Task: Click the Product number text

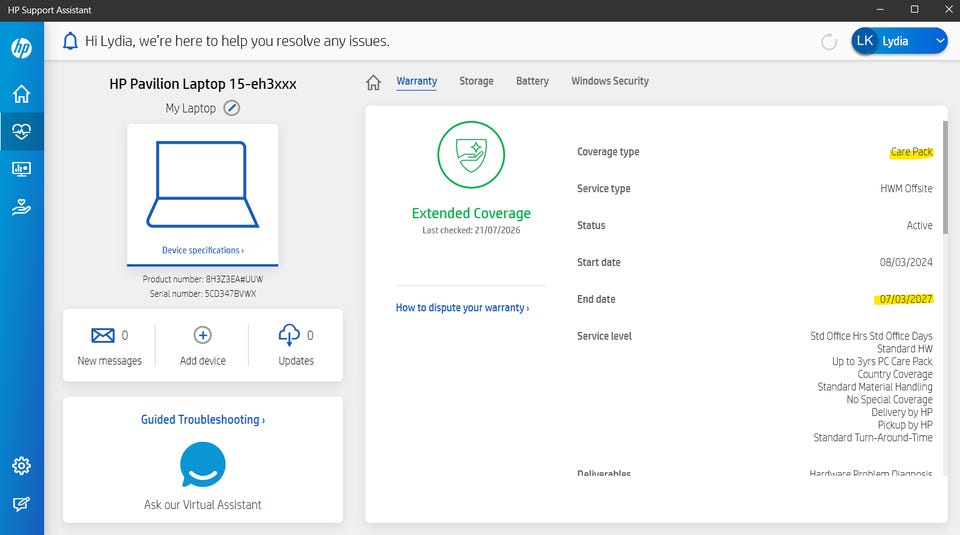Action: pyautogui.click(x=203, y=279)
